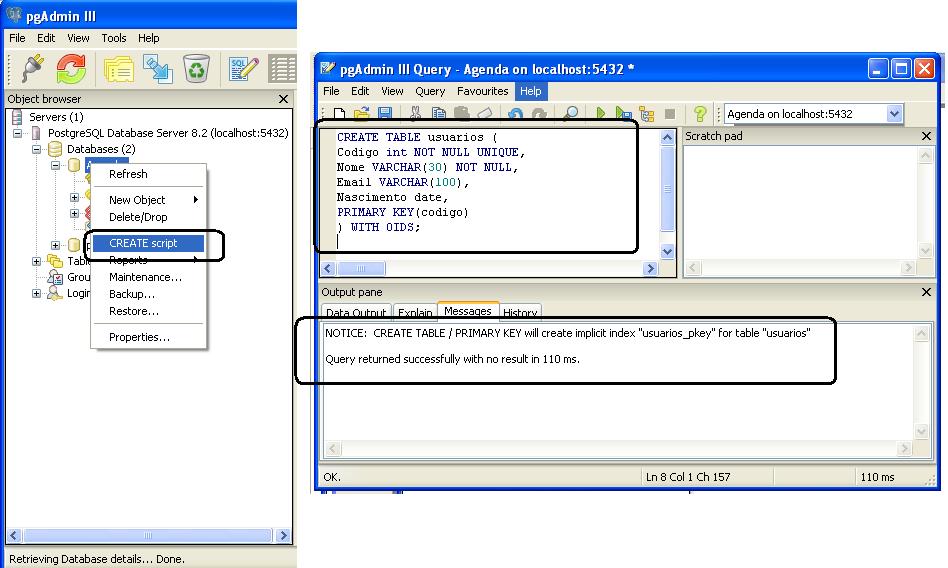
Task: Close the Scratch pad panel
Action: click(x=926, y=136)
